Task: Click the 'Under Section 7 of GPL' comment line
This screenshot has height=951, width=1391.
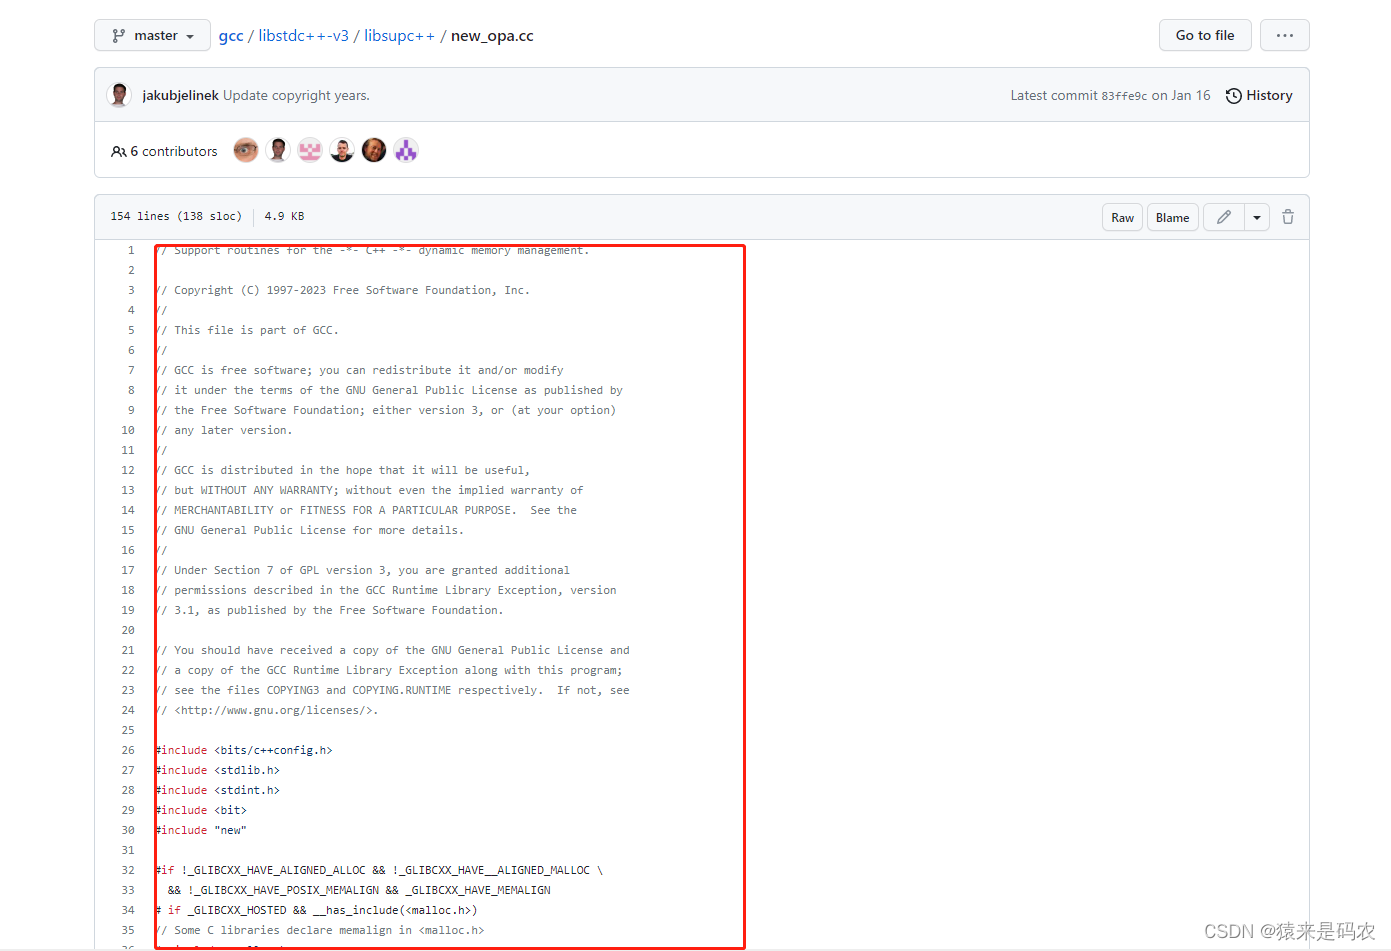Action: click(363, 570)
